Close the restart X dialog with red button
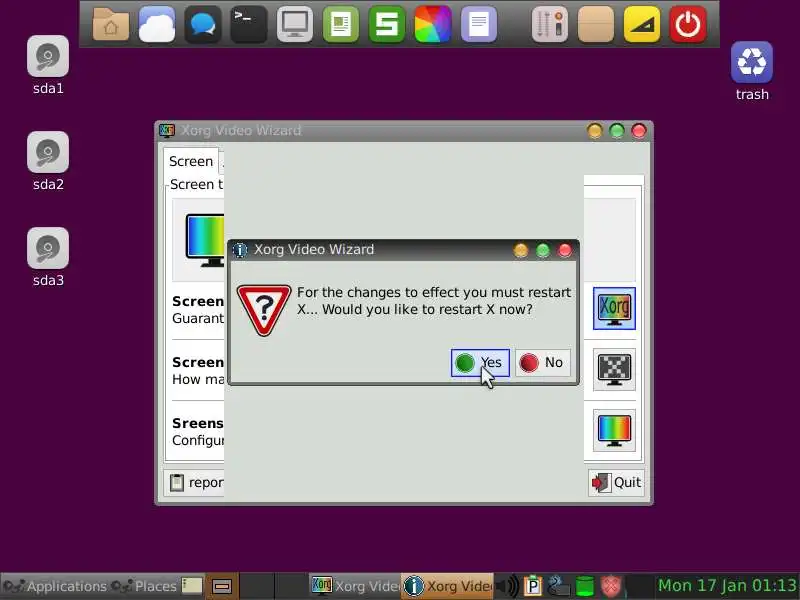Image resolution: width=800 pixels, height=600 pixels. [565, 250]
